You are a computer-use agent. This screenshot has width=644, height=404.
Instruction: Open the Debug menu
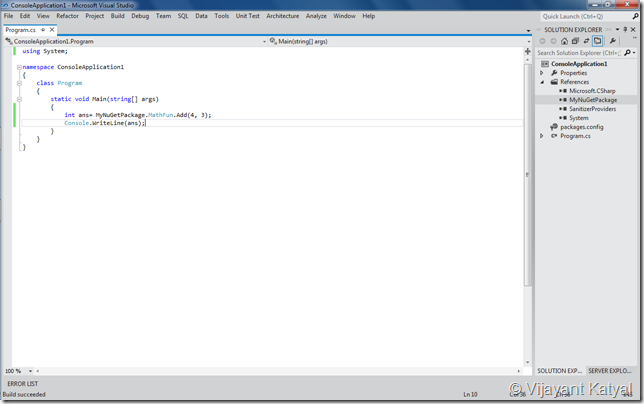(140, 16)
